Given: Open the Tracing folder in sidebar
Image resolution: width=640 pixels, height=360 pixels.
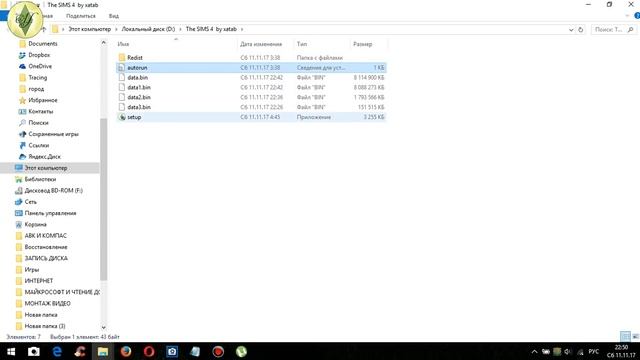Looking at the screenshot, I should coord(38,78).
